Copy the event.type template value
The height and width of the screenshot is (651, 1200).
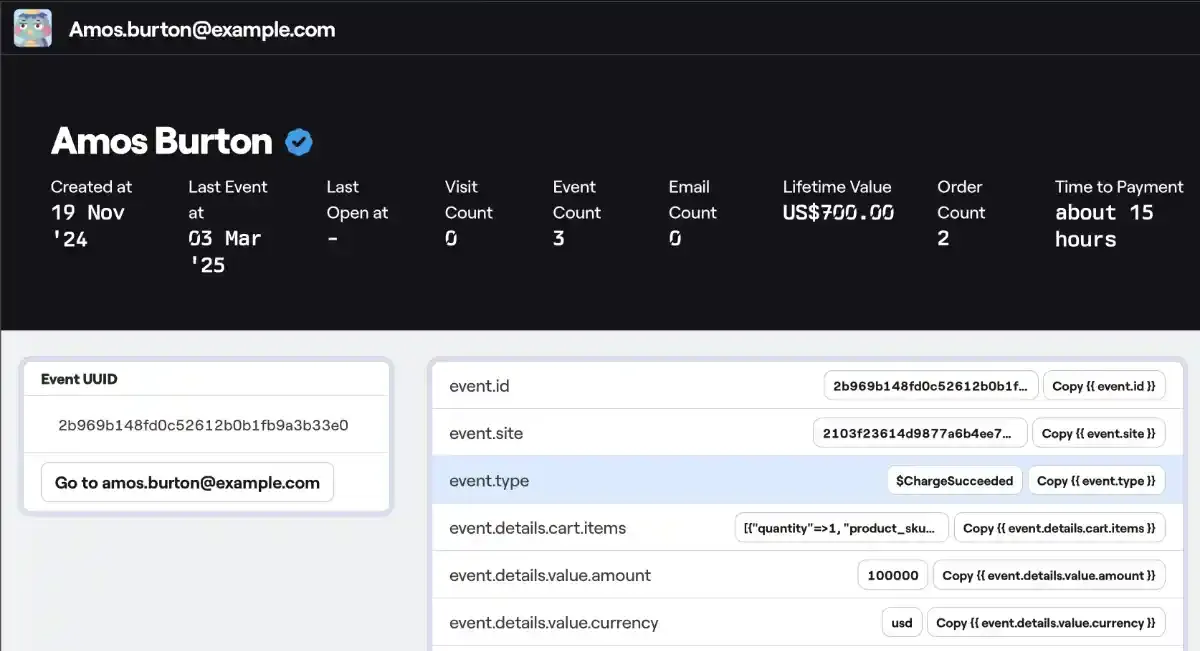coord(1096,480)
